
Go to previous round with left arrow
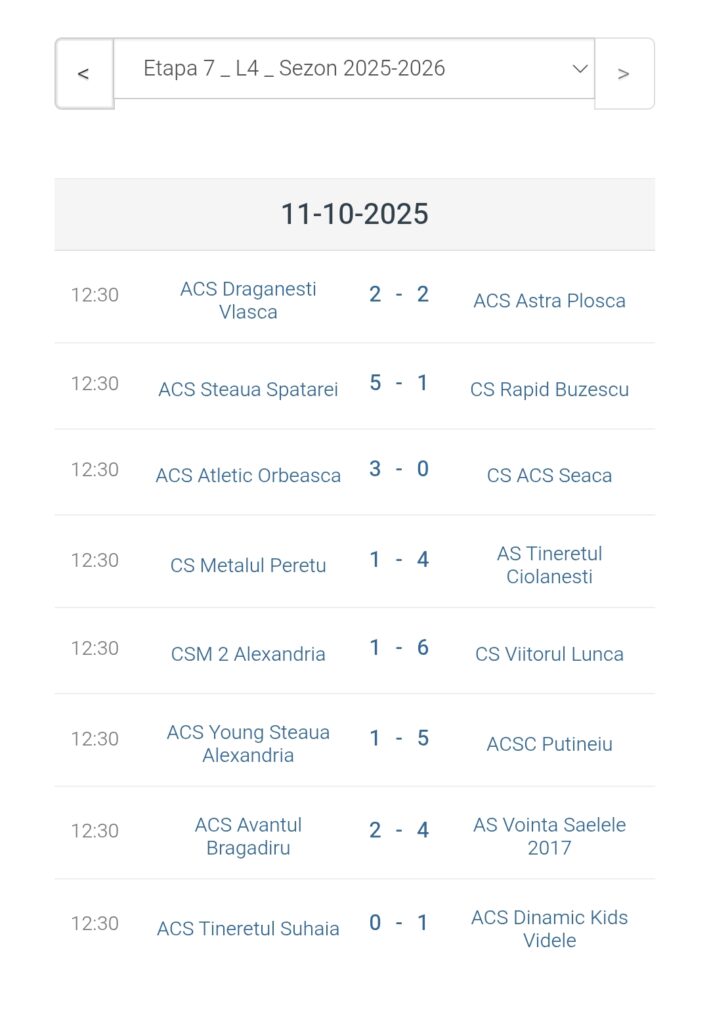pos(84,73)
